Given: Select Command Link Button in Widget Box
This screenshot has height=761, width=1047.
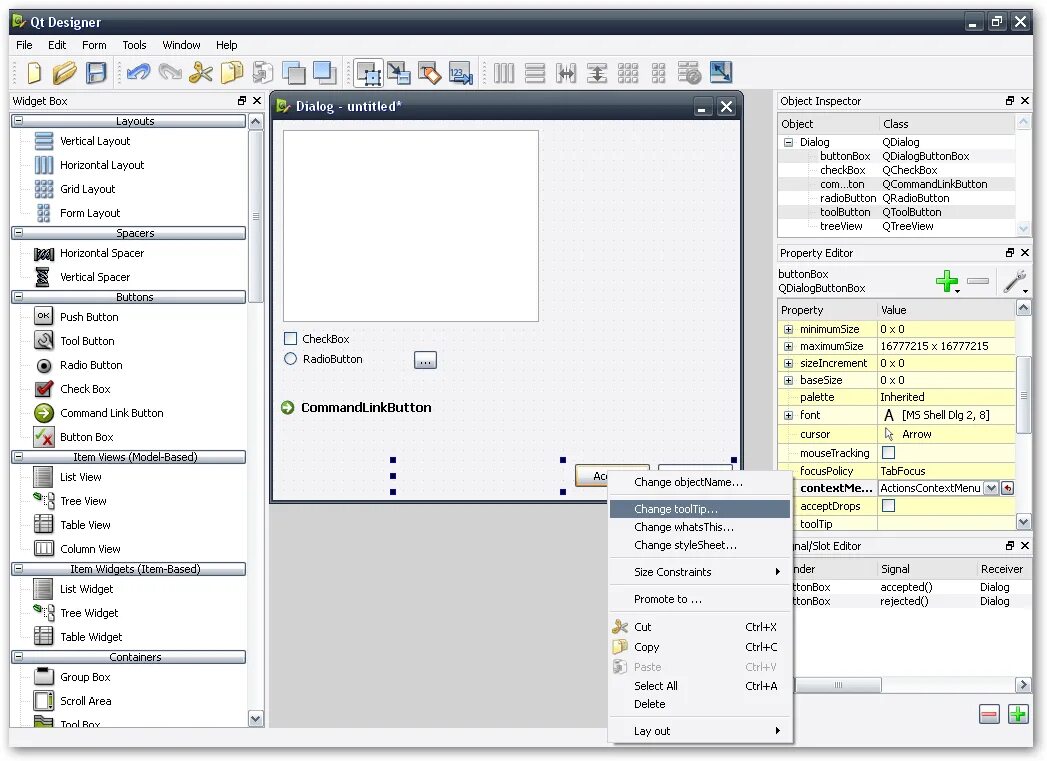Looking at the screenshot, I should point(112,413).
